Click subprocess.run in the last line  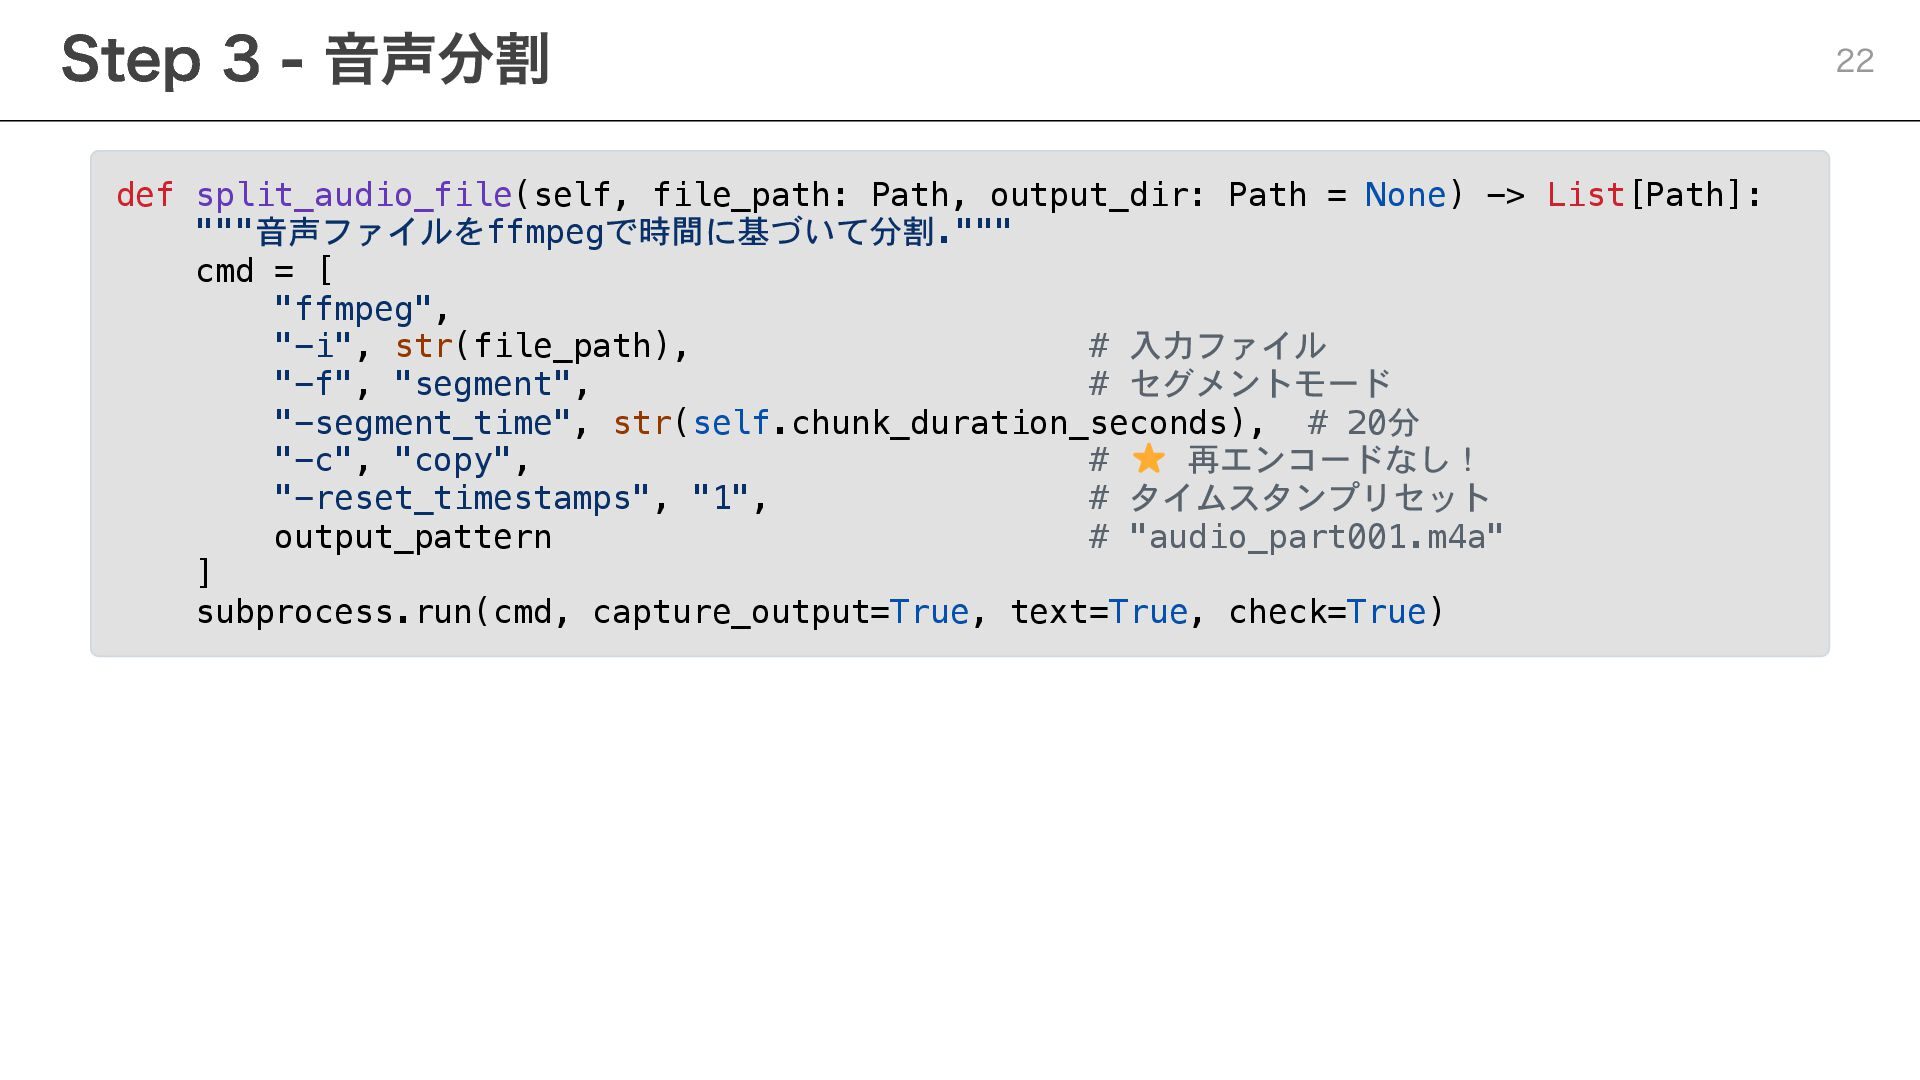click(334, 612)
